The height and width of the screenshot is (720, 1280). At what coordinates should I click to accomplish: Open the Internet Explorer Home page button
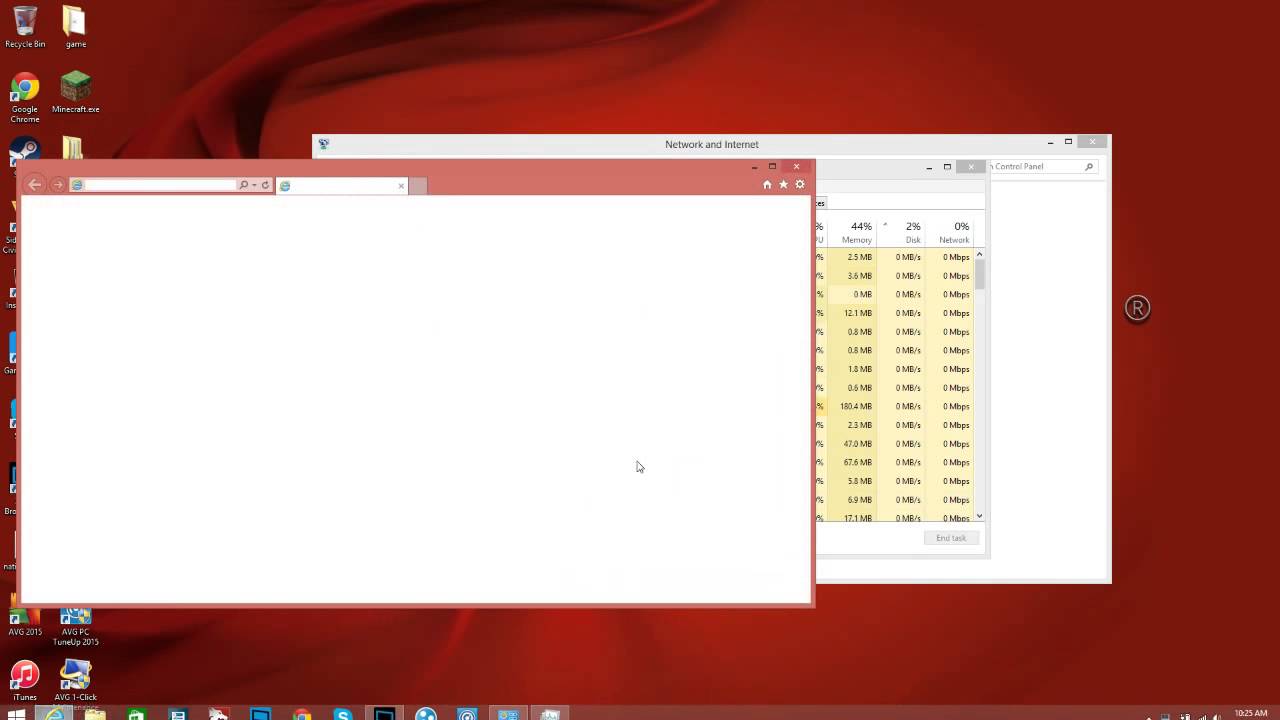pos(767,184)
